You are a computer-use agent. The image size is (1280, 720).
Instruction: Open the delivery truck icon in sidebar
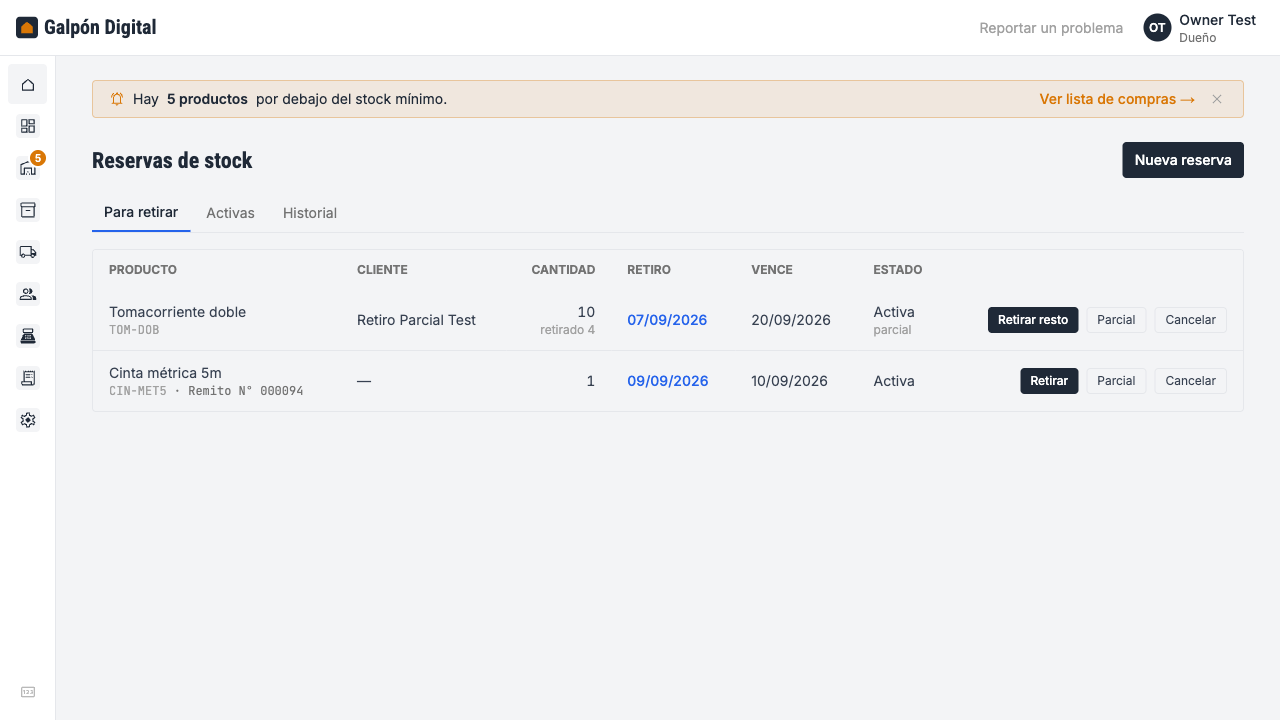pyautogui.click(x=28, y=252)
